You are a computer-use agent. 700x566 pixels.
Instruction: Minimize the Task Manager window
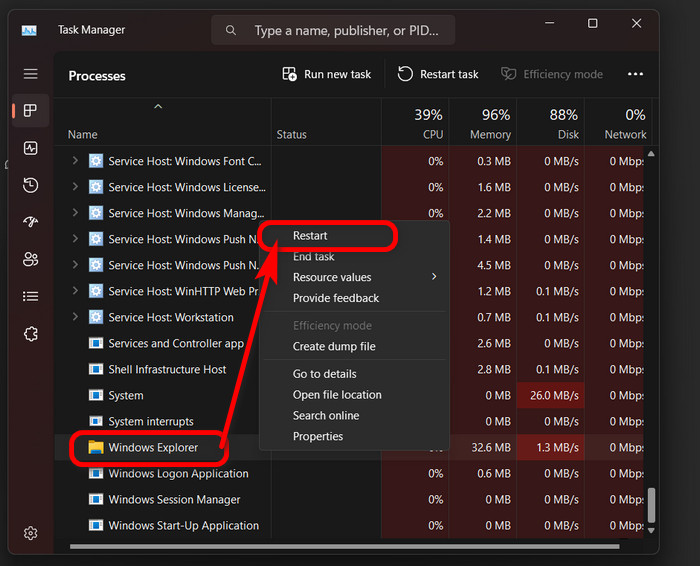tap(550, 23)
